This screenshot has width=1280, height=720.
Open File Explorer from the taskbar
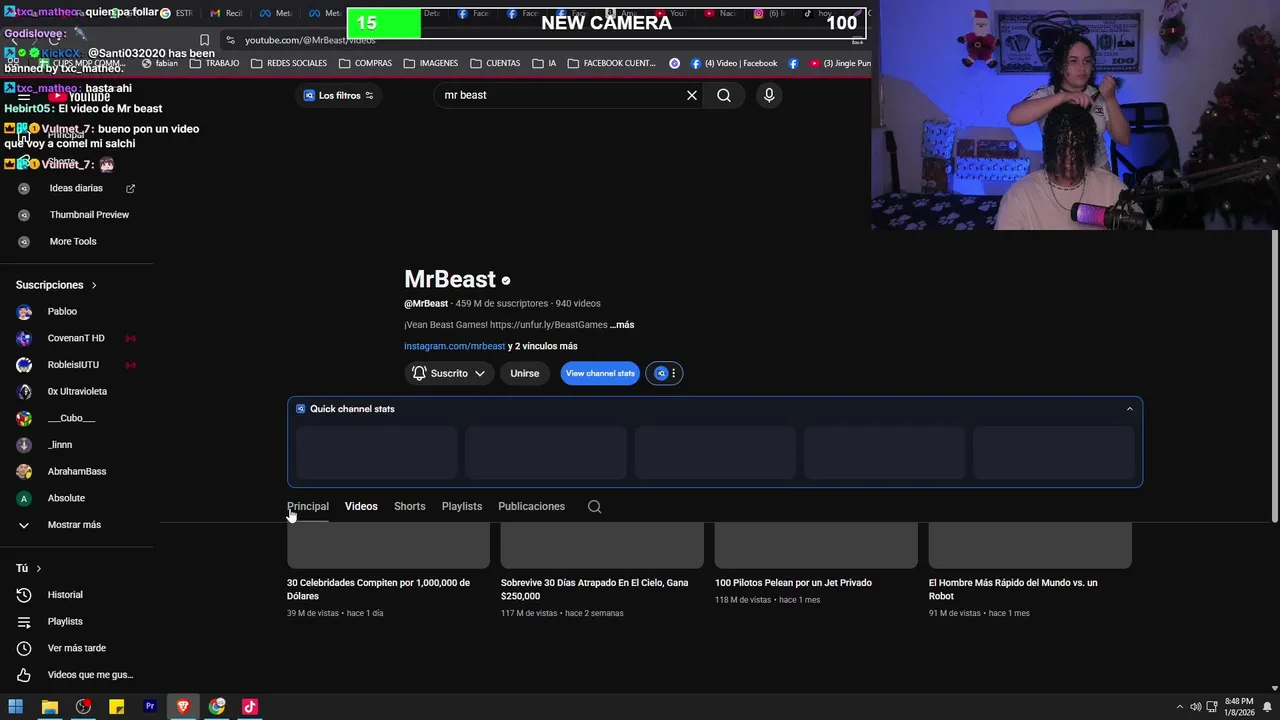(49, 707)
